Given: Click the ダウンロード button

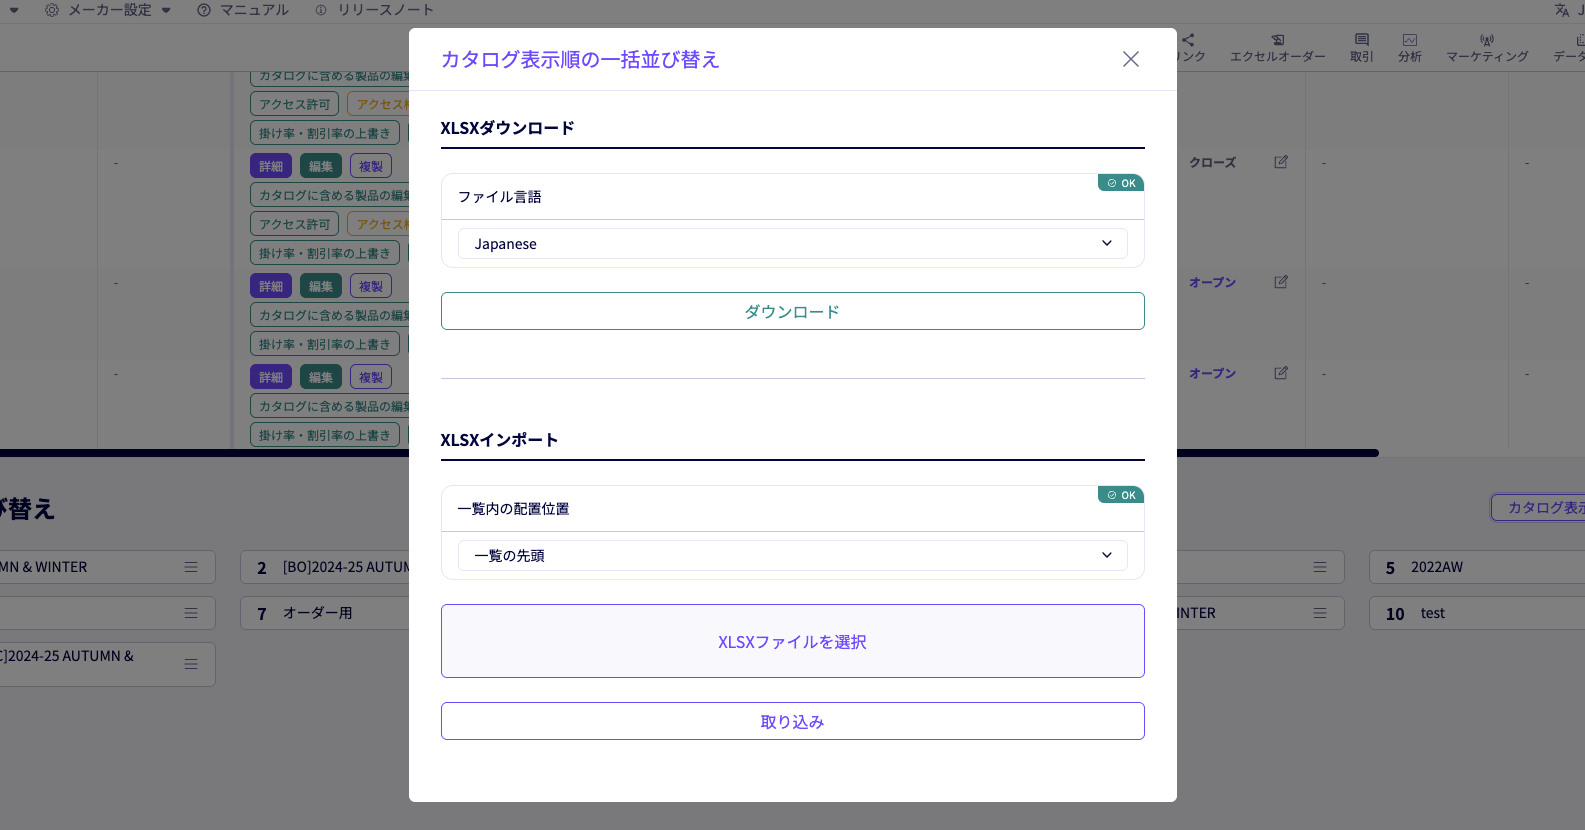Looking at the screenshot, I should (792, 311).
